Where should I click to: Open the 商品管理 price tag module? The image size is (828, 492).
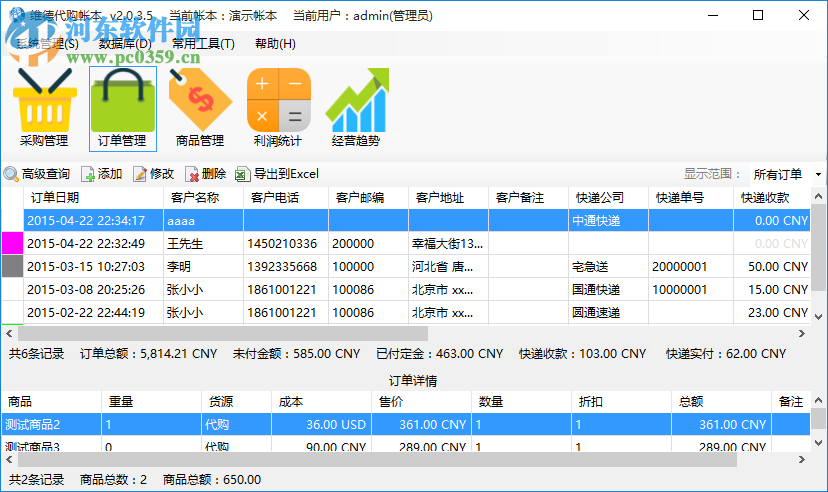click(200, 108)
